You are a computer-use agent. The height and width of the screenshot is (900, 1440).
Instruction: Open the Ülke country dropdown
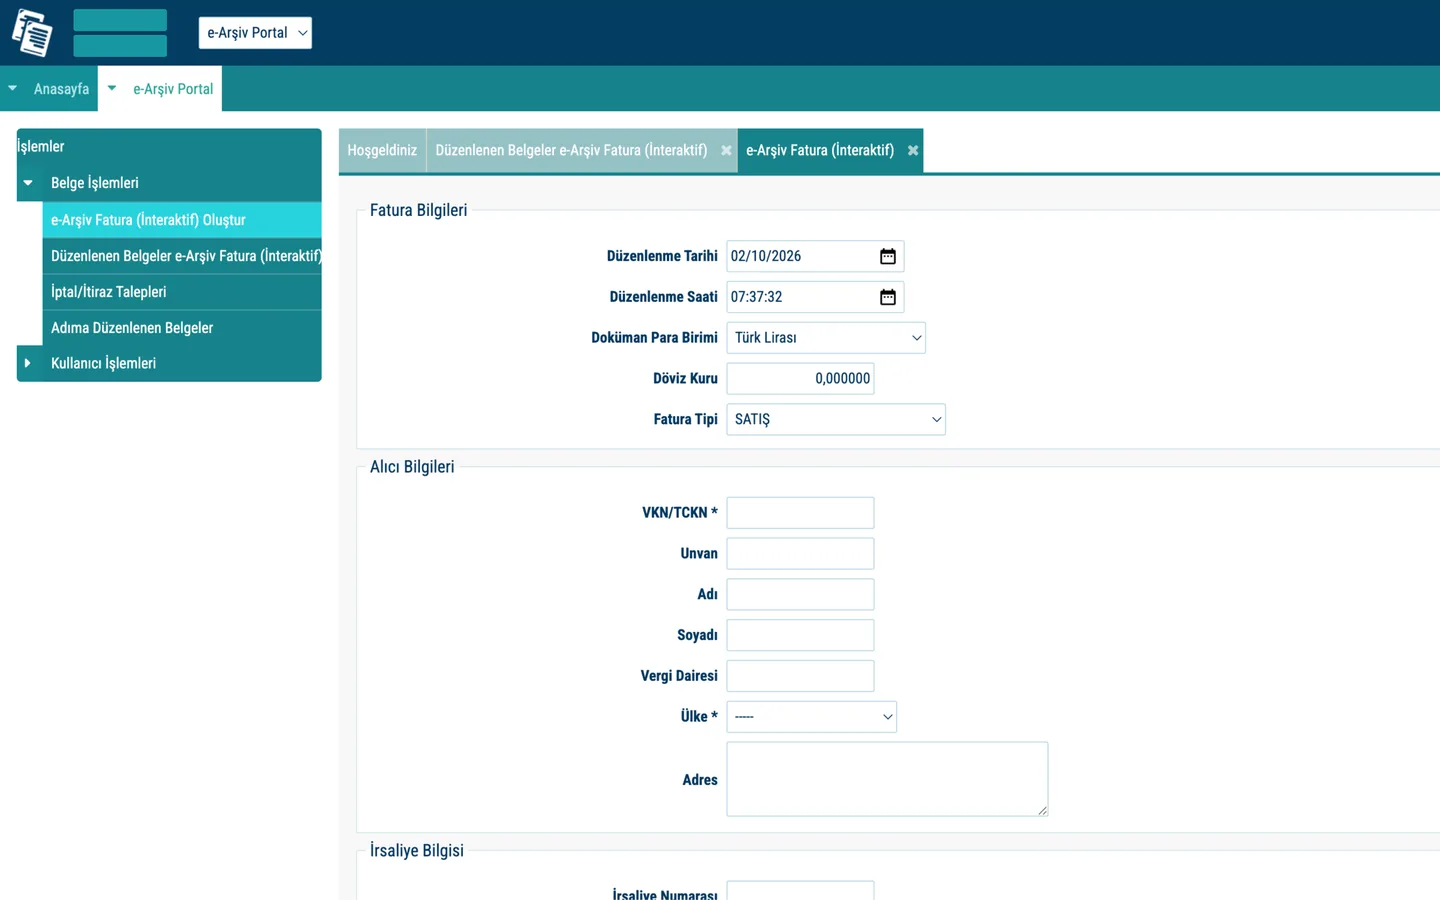[x=812, y=717]
